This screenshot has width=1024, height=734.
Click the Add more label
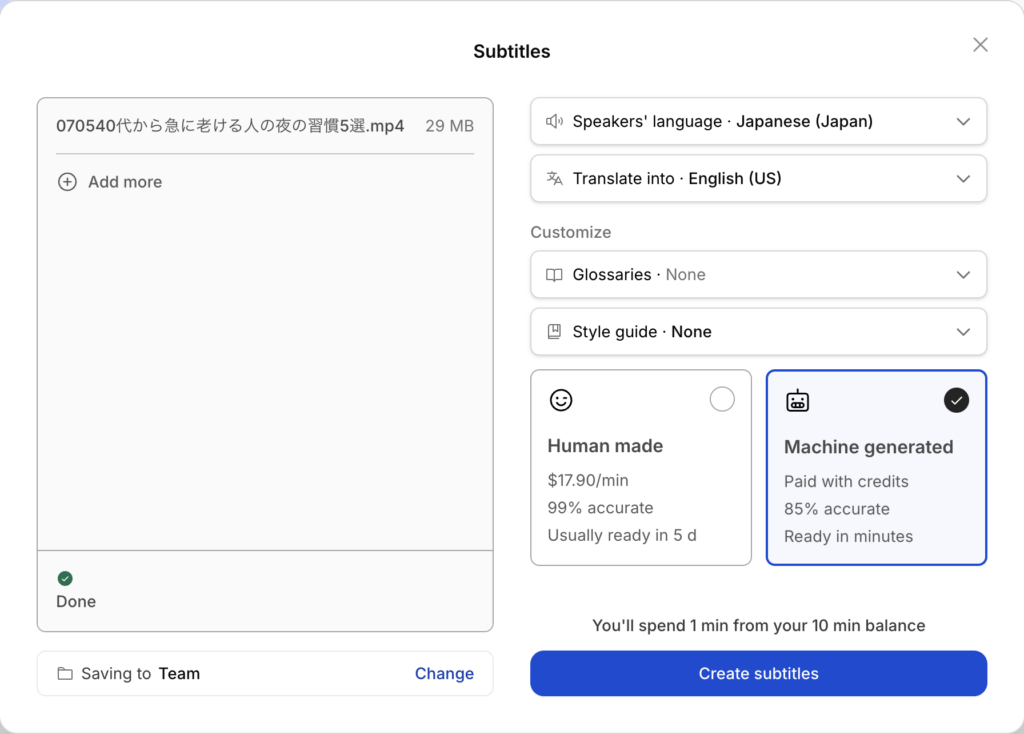click(125, 182)
